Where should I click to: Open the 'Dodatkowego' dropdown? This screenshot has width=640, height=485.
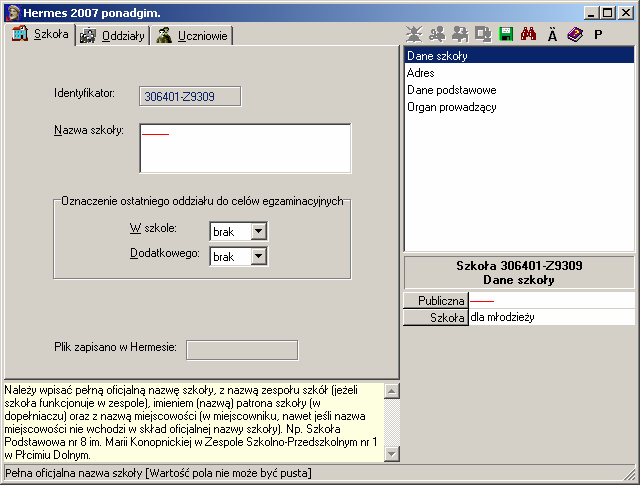tap(259, 257)
